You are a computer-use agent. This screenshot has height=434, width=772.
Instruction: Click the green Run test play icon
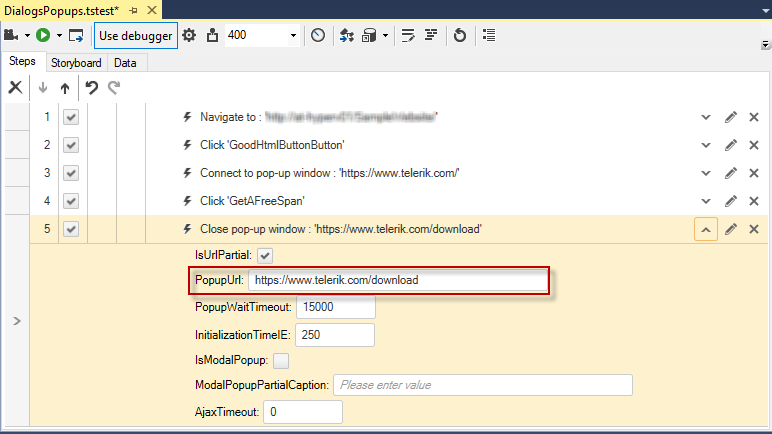tap(43, 35)
